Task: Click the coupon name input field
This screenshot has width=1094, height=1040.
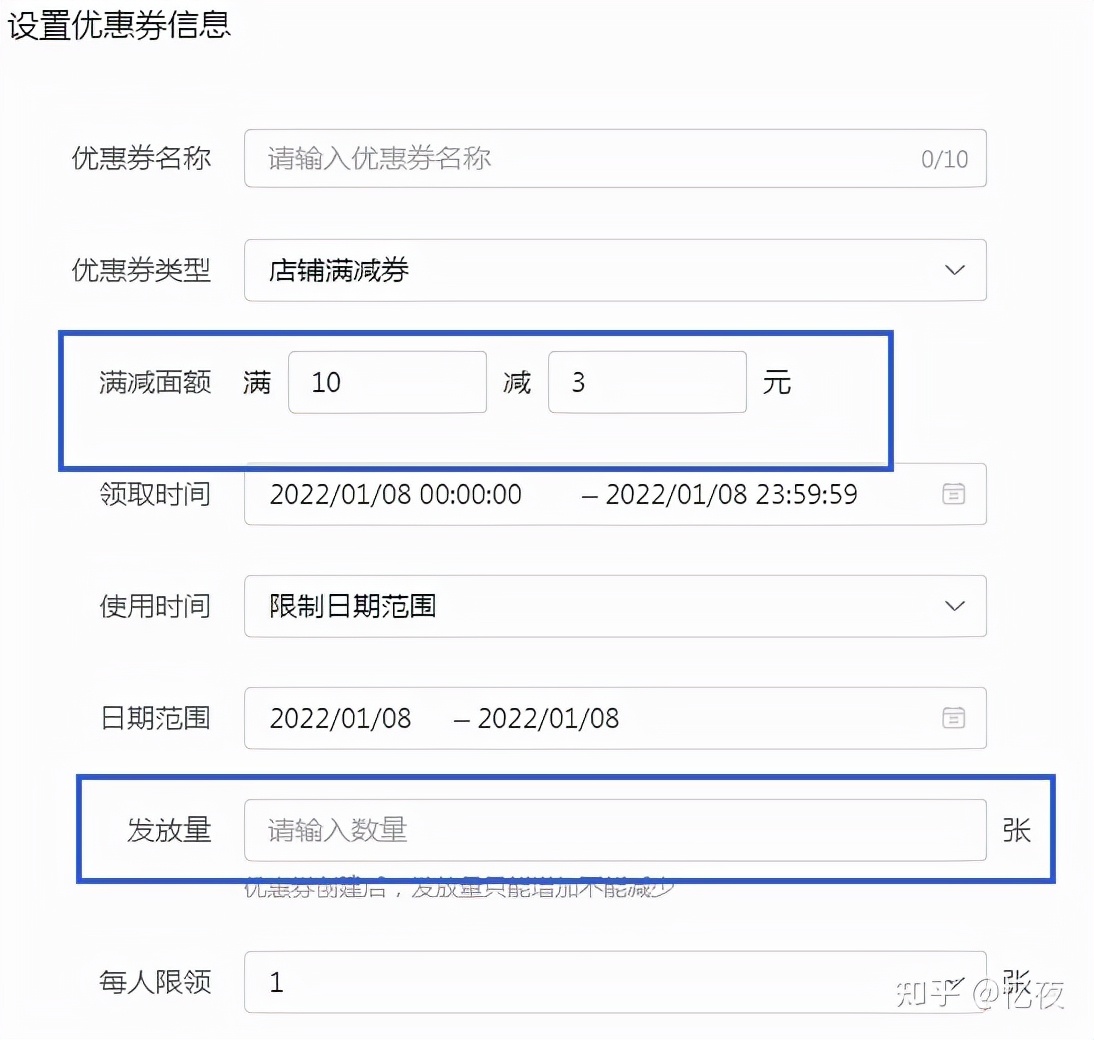Action: pos(615,158)
